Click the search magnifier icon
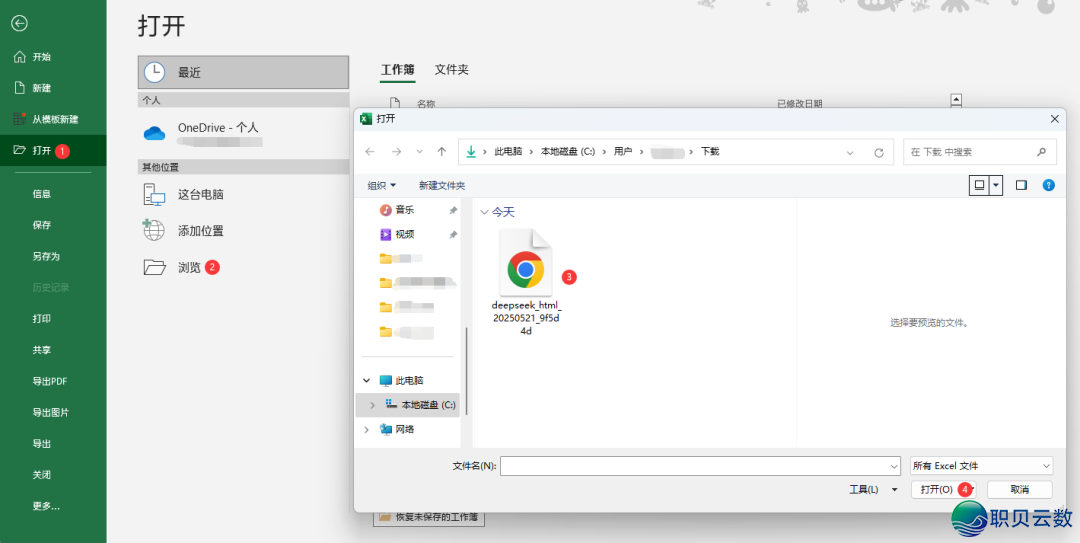Viewport: 1080px width, 543px height. click(x=1041, y=152)
